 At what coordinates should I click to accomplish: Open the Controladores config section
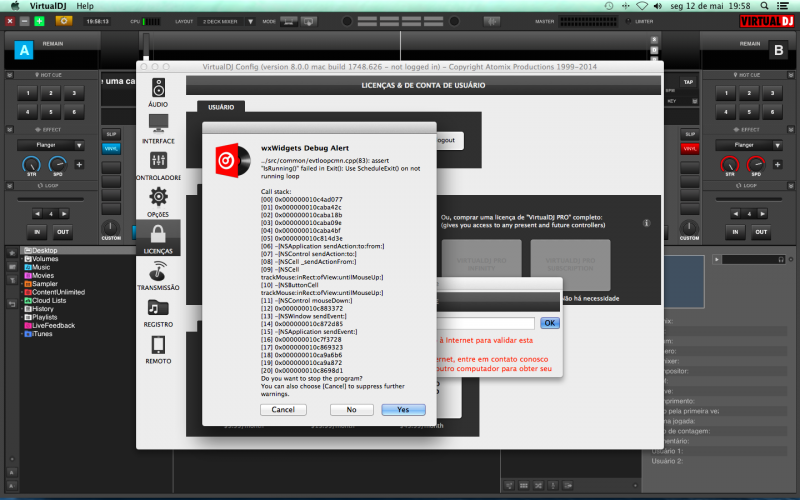click(x=158, y=165)
